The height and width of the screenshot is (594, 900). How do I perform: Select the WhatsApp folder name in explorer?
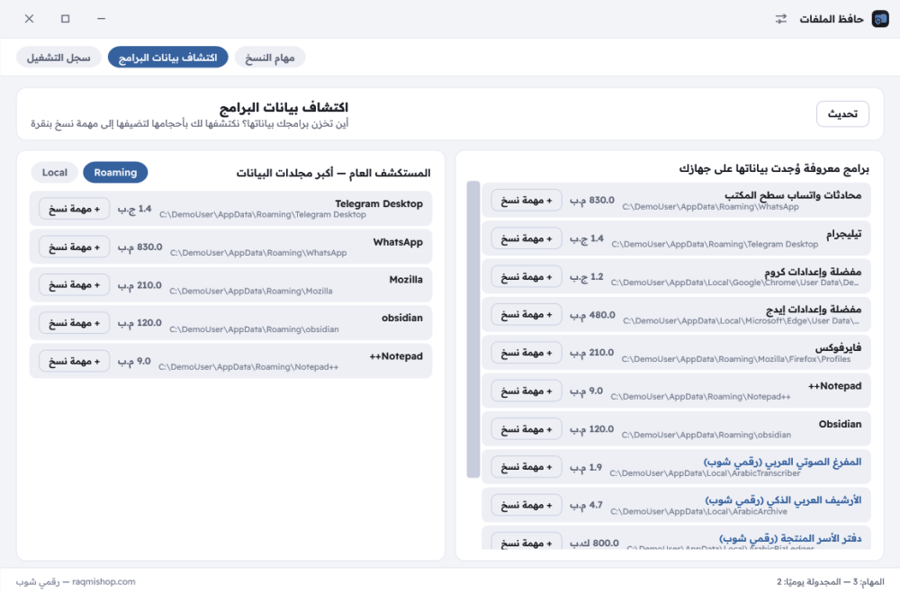(398, 242)
